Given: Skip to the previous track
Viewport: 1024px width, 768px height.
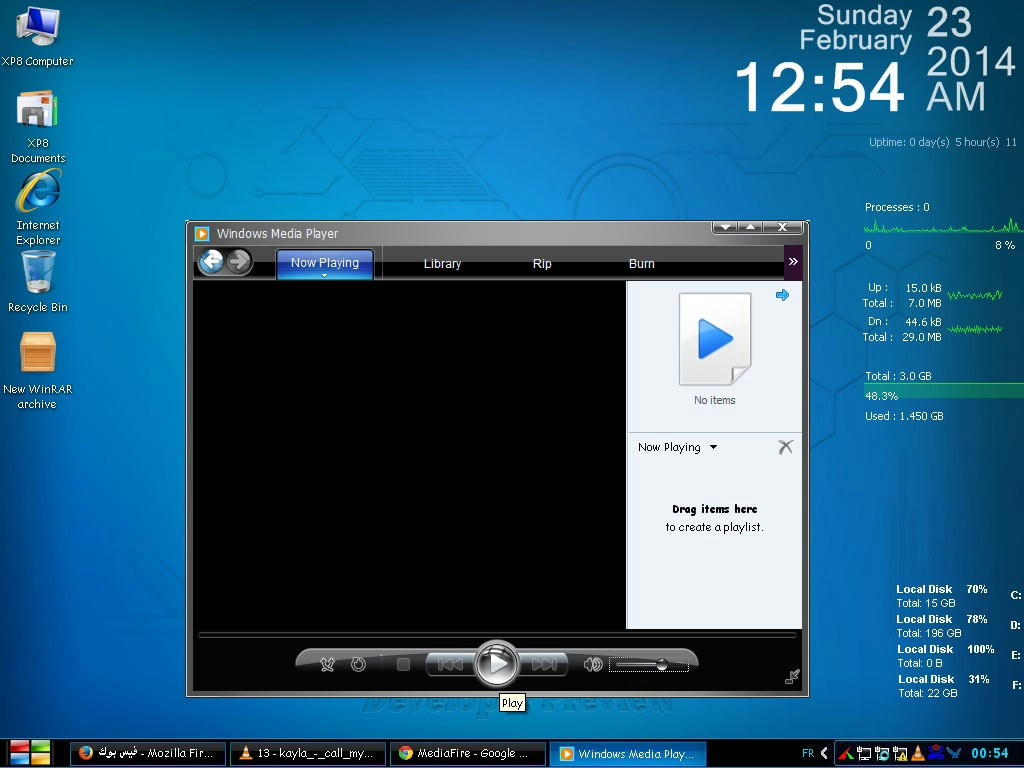Looking at the screenshot, I should [x=450, y=665].
